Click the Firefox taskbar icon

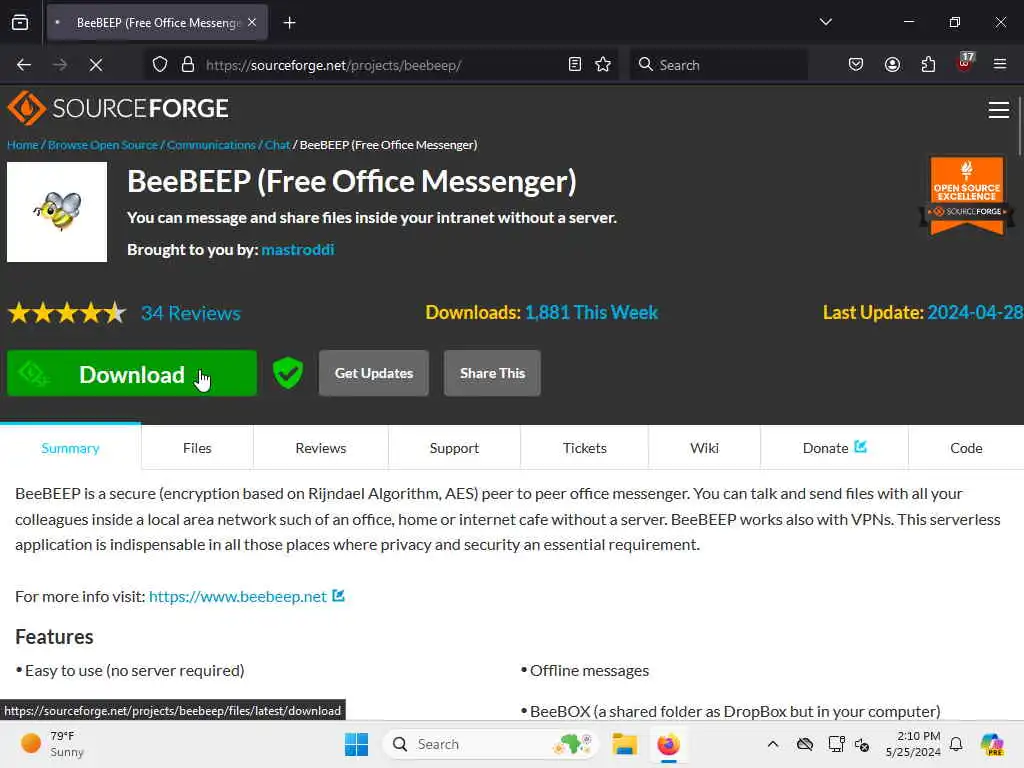668,744
